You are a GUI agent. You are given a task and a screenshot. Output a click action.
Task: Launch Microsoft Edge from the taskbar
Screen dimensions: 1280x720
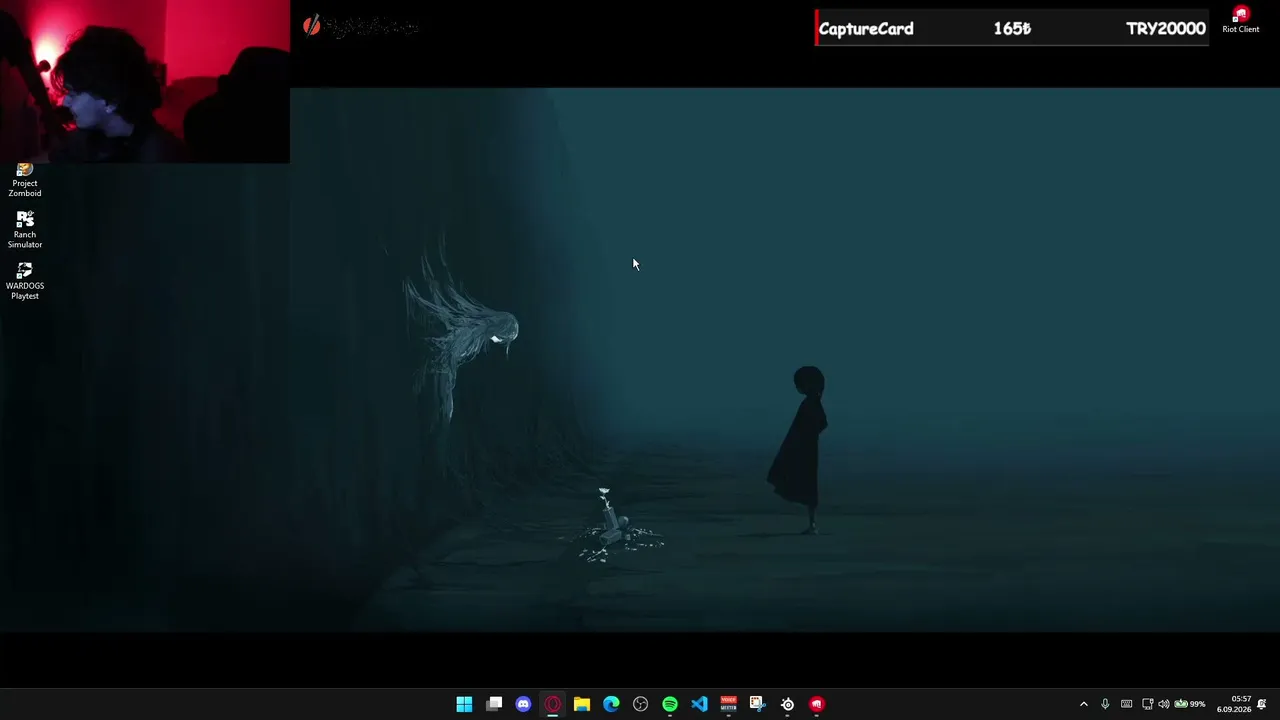pos(611,704)
